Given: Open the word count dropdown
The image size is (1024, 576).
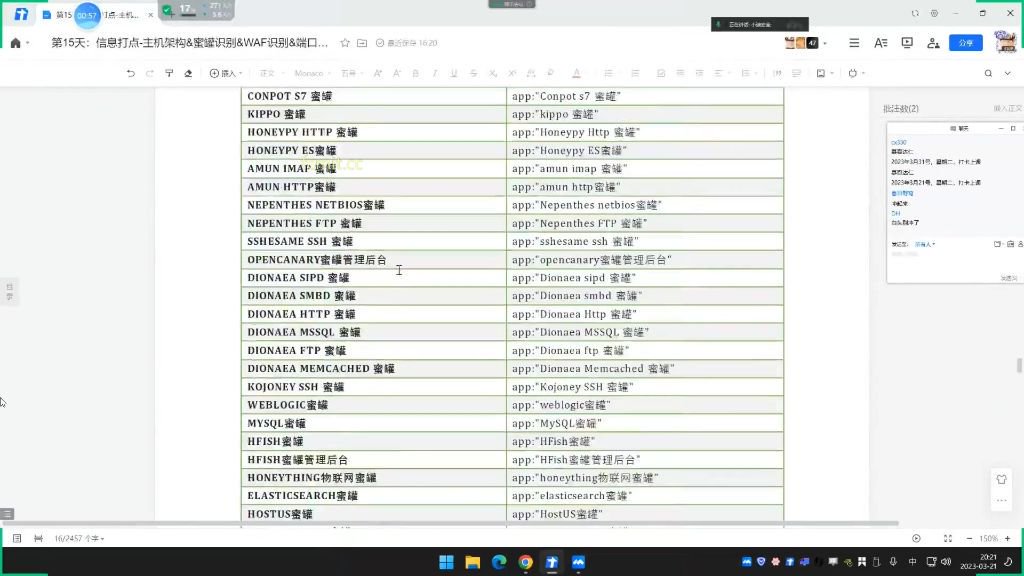Looking at the screenshot, I should pyautogui.click(x=79, y=538).
